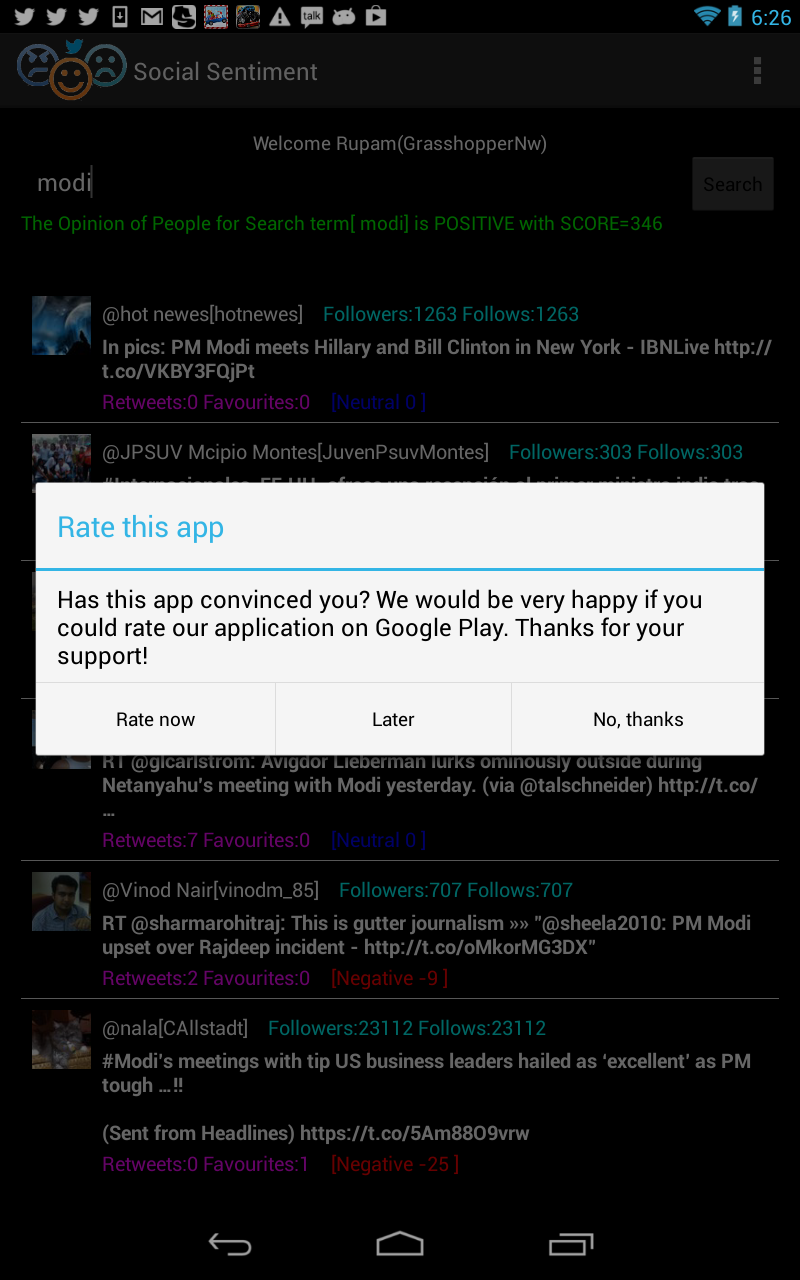
Task: Open the t.co/5Am88O9vrw tweet link
Action: click(x=415, y=1133)
